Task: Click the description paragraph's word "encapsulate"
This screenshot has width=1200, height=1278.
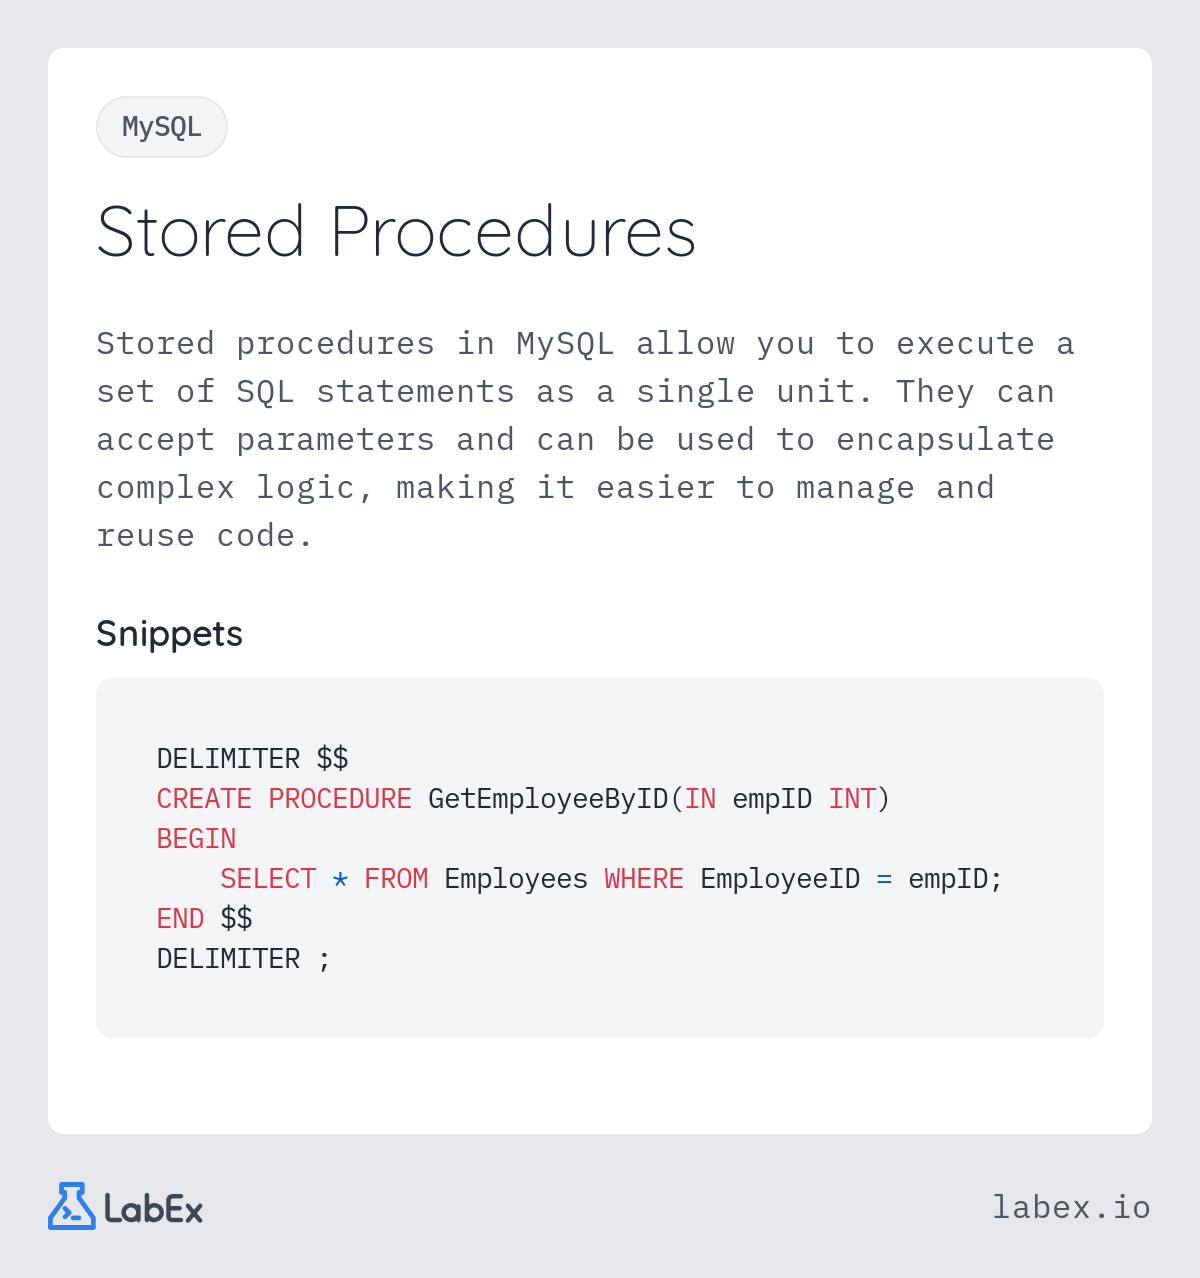Action: [945, 440]
